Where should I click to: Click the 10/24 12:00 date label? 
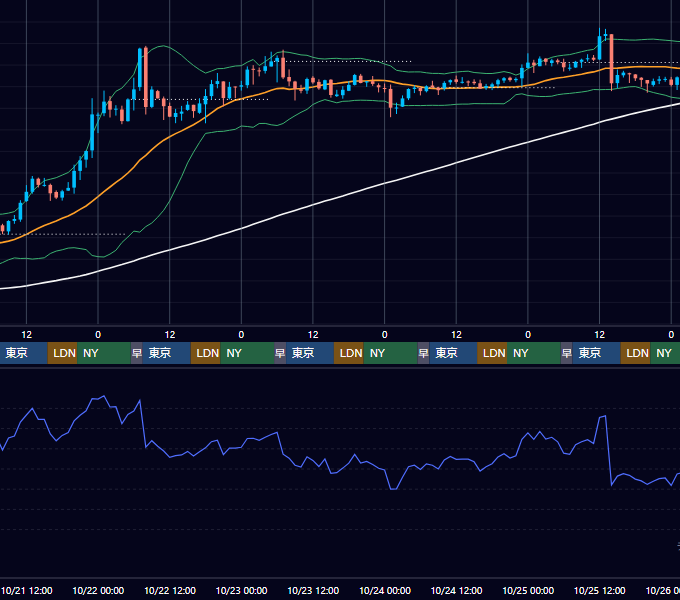(456, 590)
